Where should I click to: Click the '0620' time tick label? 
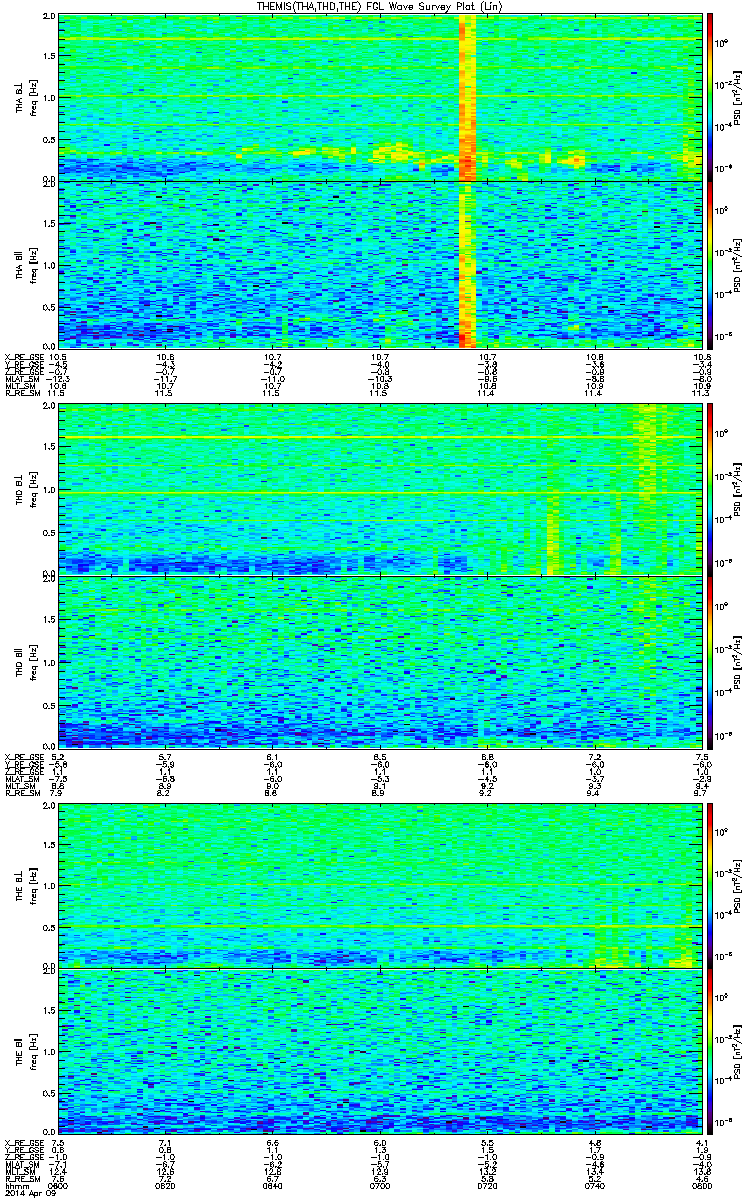[167, 1185]
